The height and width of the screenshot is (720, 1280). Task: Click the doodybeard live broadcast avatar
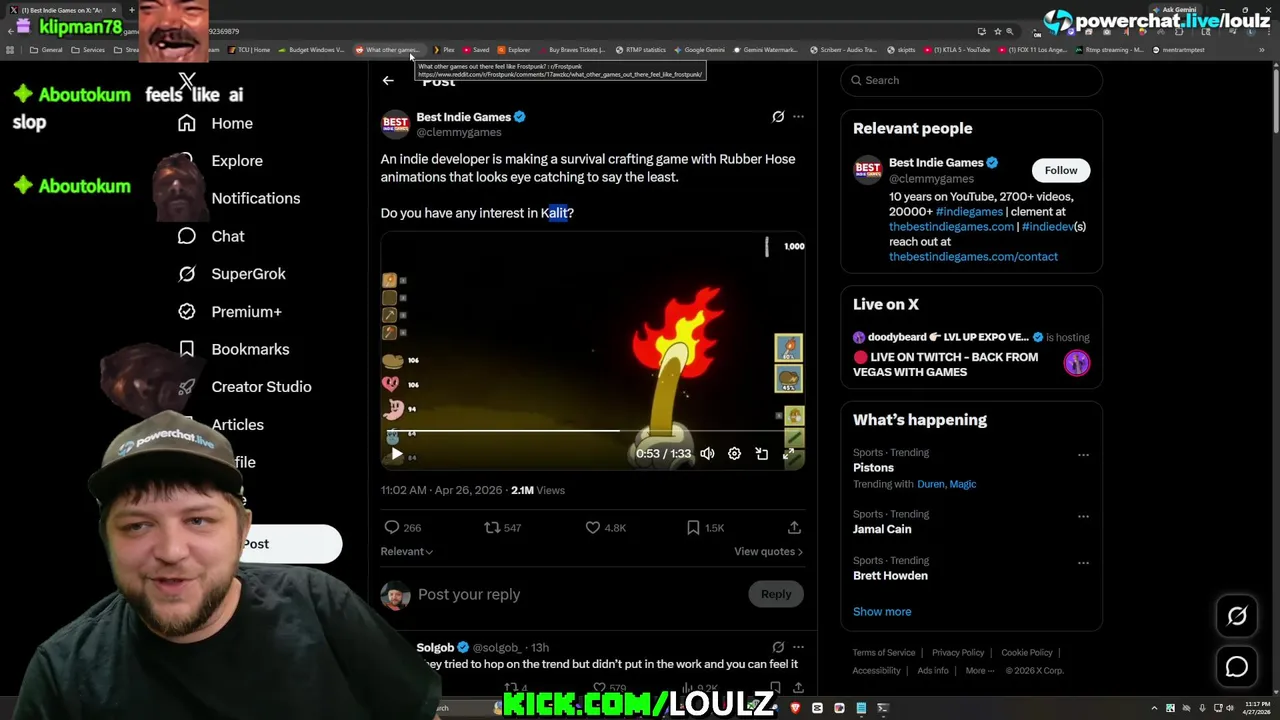click(1077, 363)
